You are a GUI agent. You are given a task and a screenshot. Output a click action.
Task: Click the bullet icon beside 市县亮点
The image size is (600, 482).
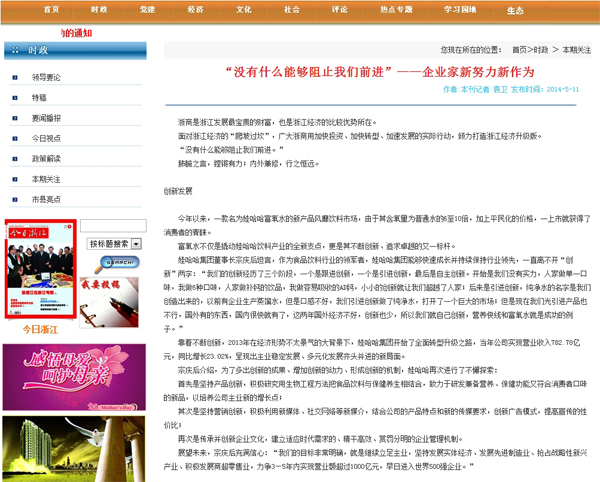[15, 199]
